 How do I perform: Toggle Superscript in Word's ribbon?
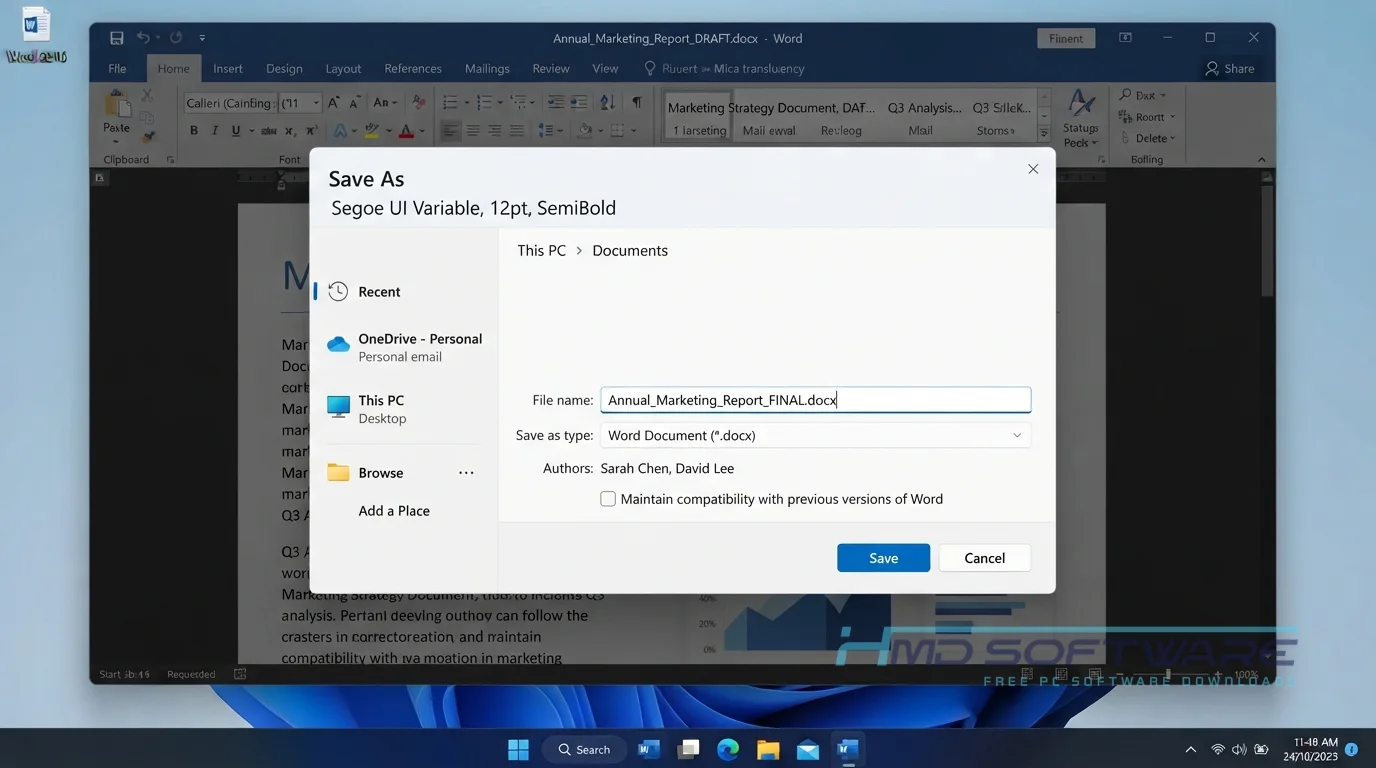pos(311,131)
